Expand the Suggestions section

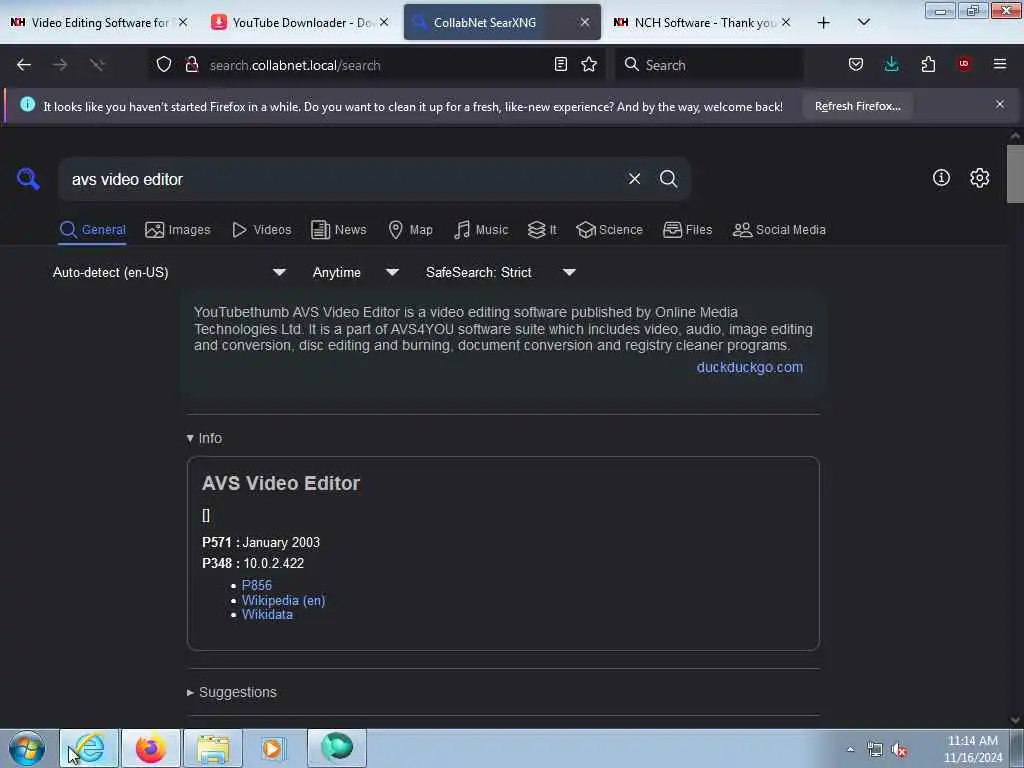pos(232,692)
